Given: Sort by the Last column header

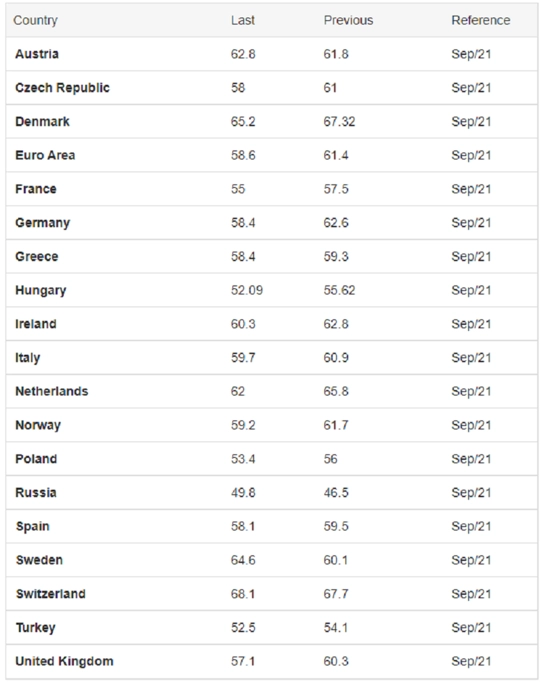Looking at the screenshot, I should (243, 20).
